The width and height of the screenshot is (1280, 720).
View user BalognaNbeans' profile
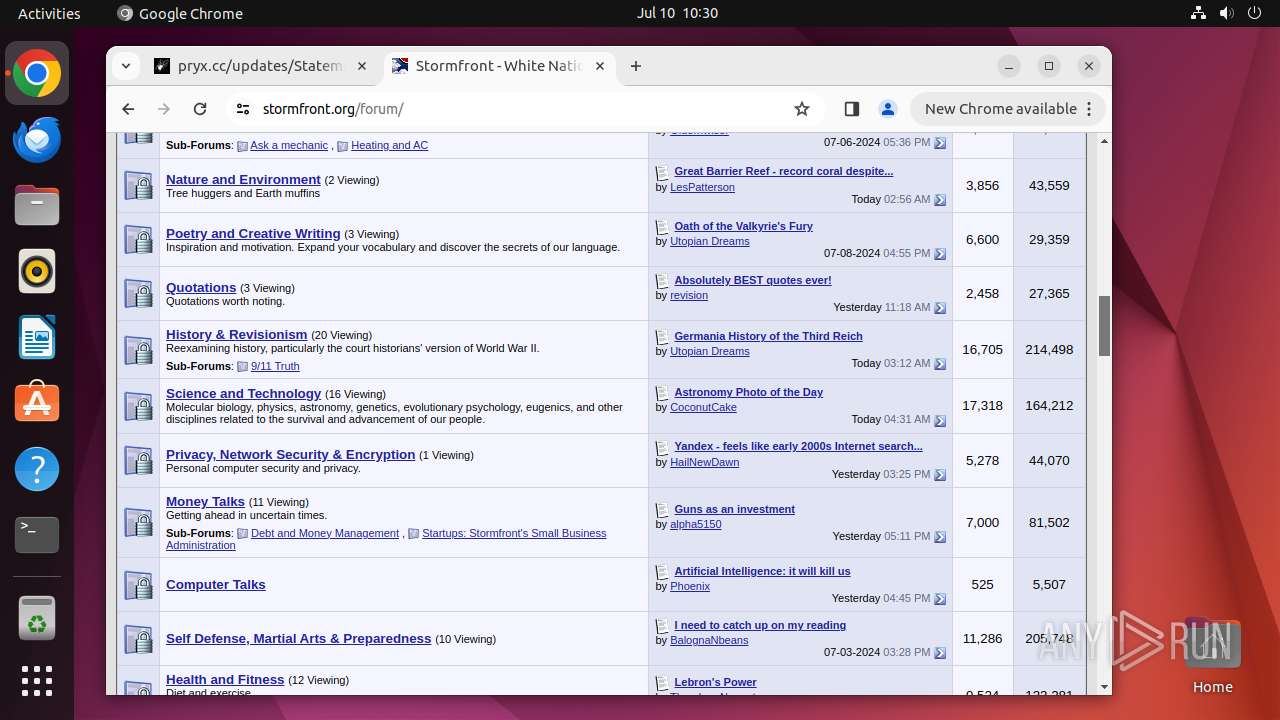(x=709, y=640)
